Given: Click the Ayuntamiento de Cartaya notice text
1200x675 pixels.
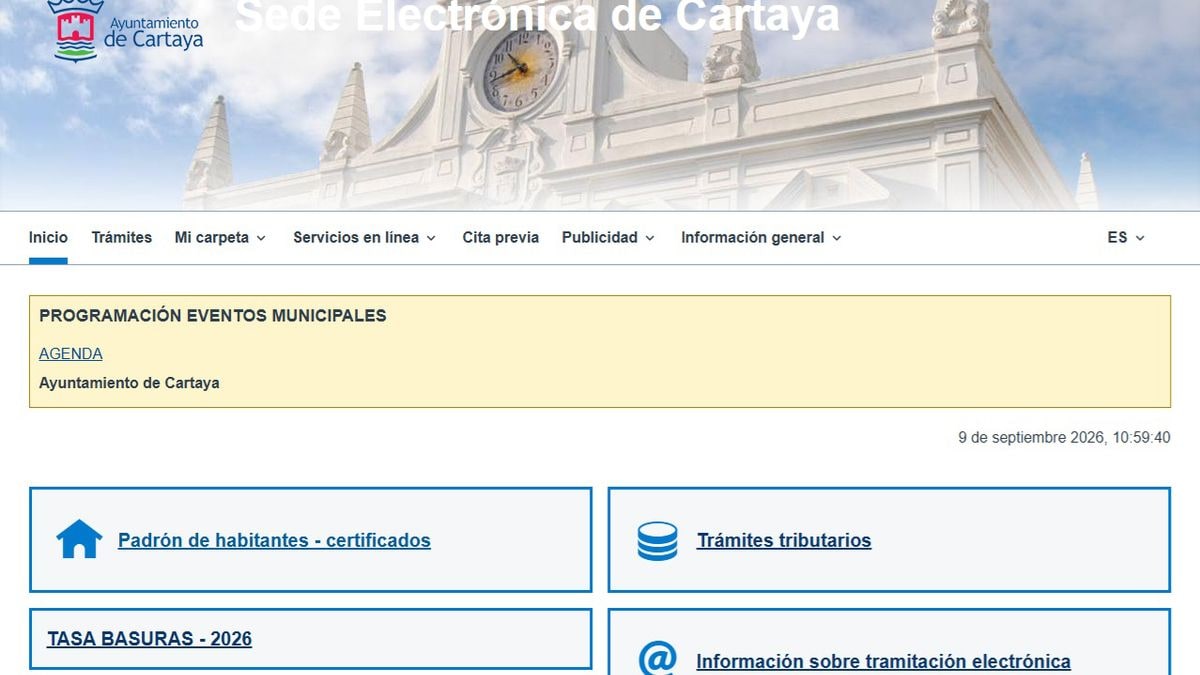Looking at the screenshot, I should coord(129,383).
